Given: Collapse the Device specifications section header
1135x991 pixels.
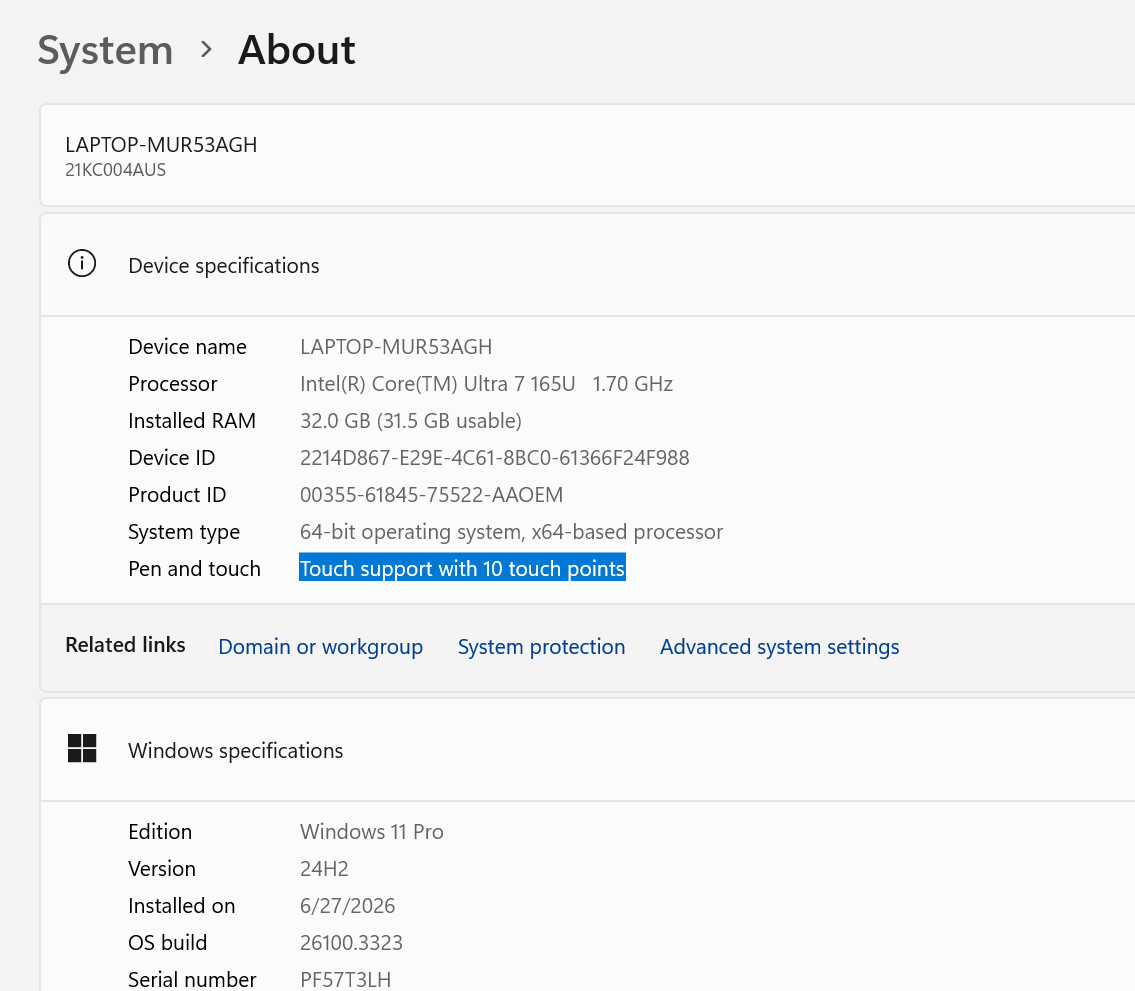Looking at the screenshot, I should [587, 265].
